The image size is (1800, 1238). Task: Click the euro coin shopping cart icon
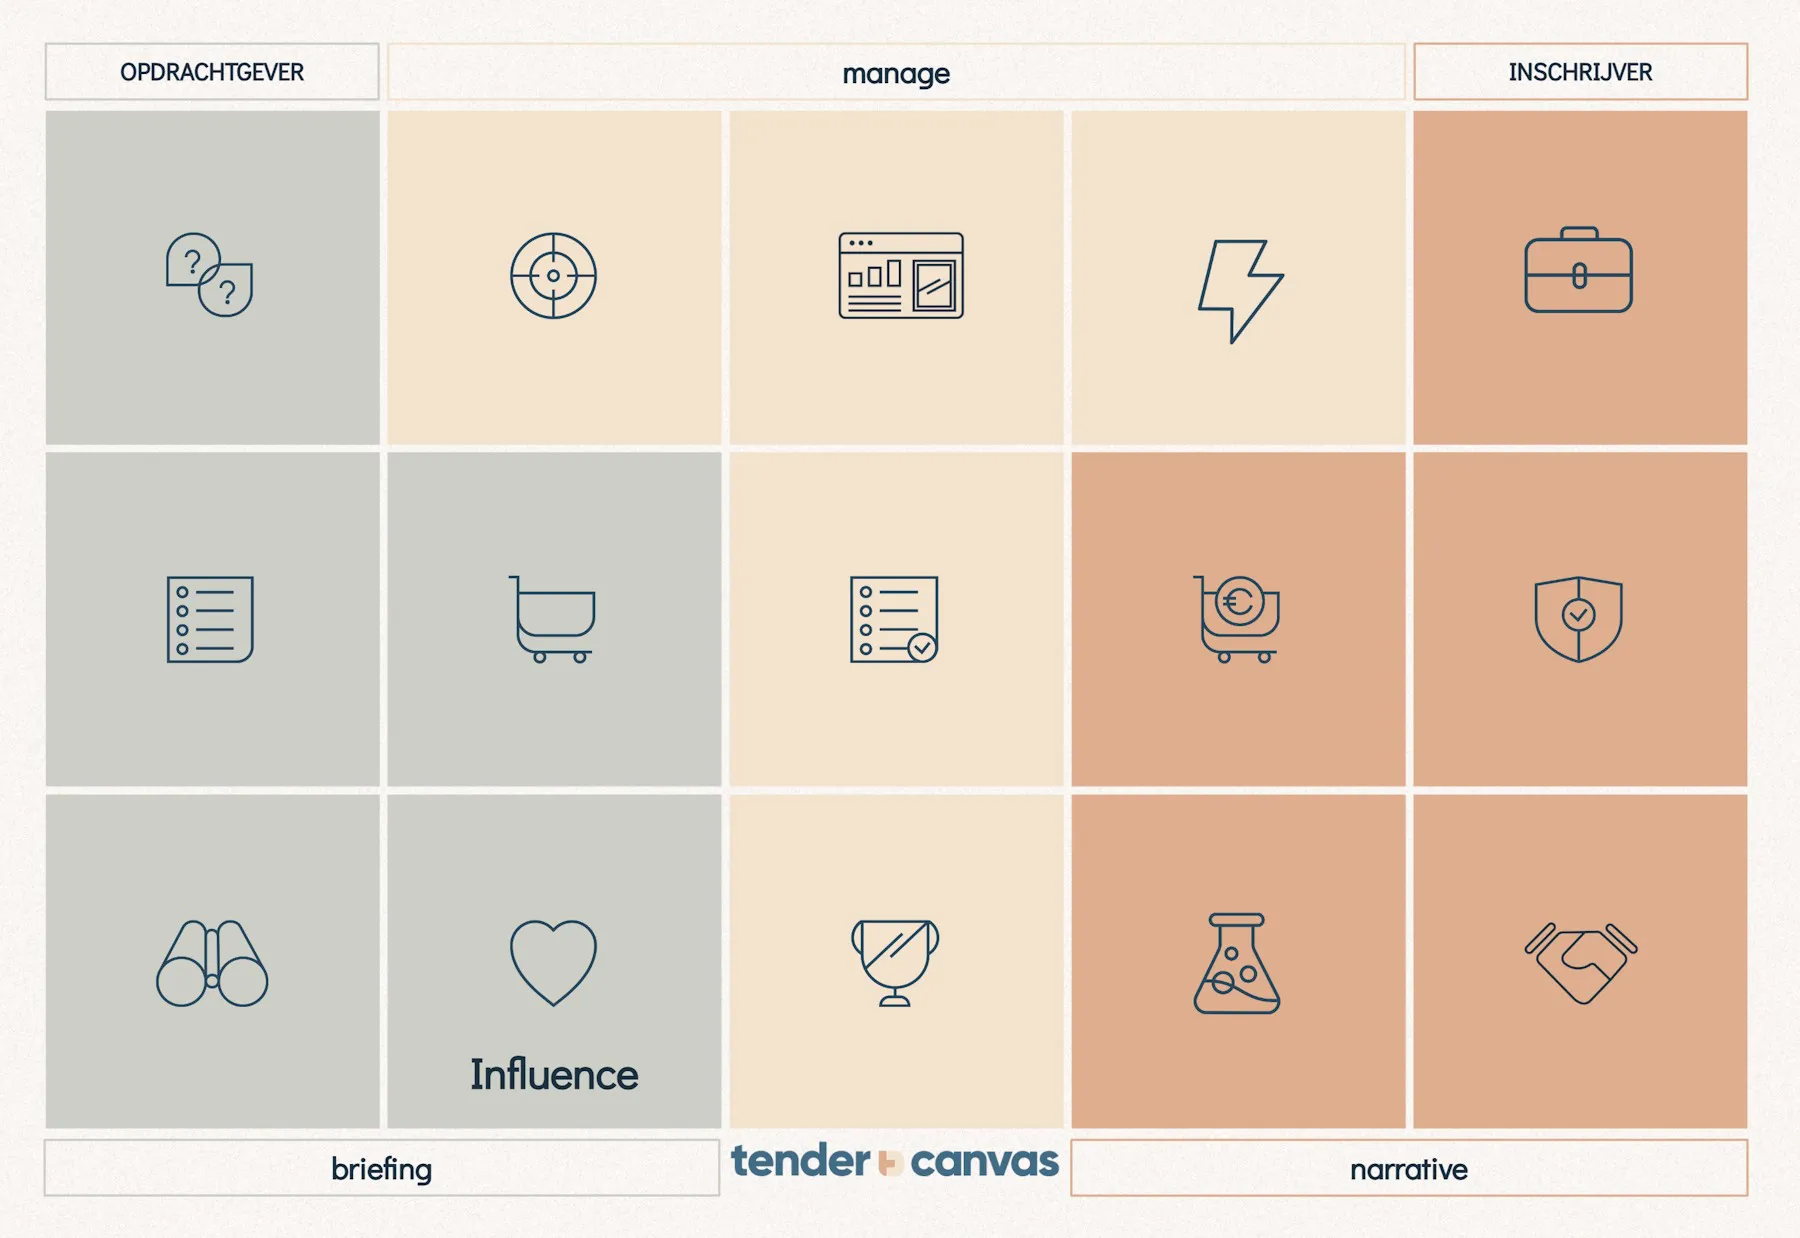(1237, 619)
